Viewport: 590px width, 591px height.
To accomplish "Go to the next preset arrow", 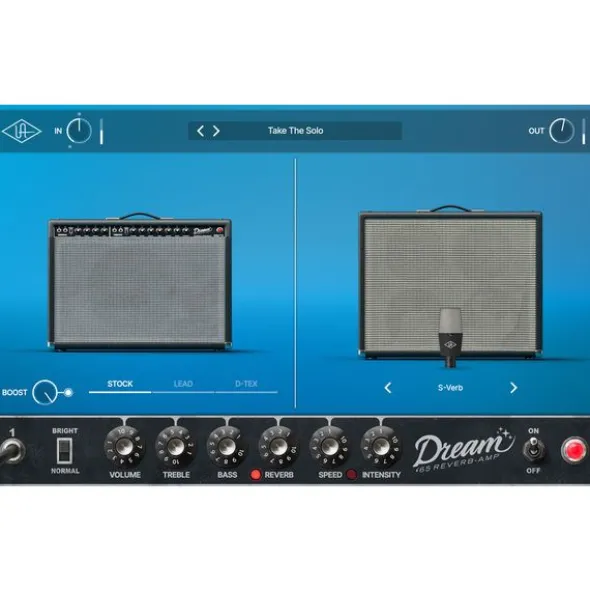I will click(x=216, y=131).
